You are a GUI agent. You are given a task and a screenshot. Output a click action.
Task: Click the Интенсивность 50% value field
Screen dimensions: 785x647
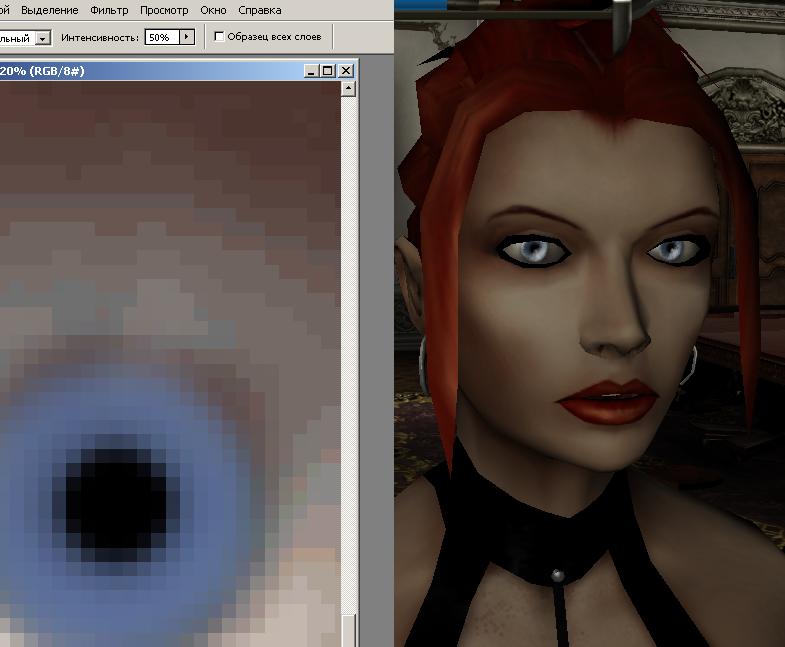coord(162,37)
